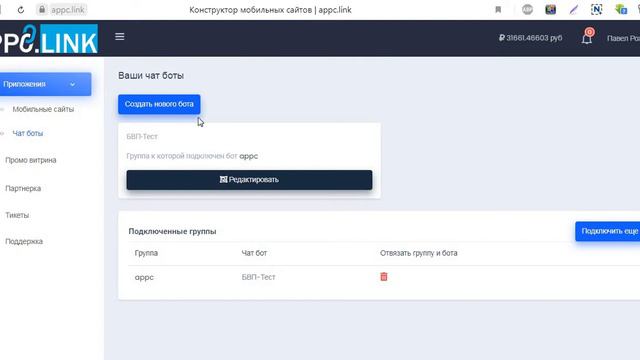Open the green shield extension icon

pyautogui.click(x=621, y=9)
